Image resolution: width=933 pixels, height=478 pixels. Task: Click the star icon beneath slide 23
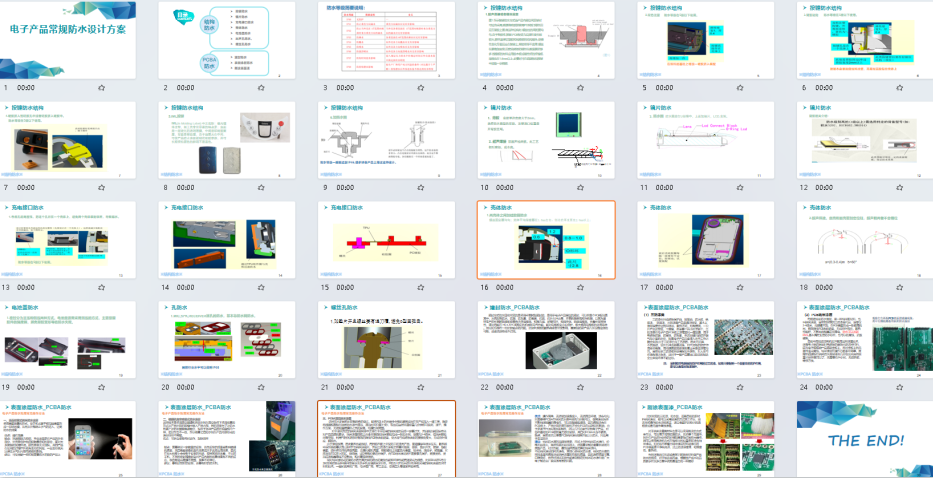[740, 388]
